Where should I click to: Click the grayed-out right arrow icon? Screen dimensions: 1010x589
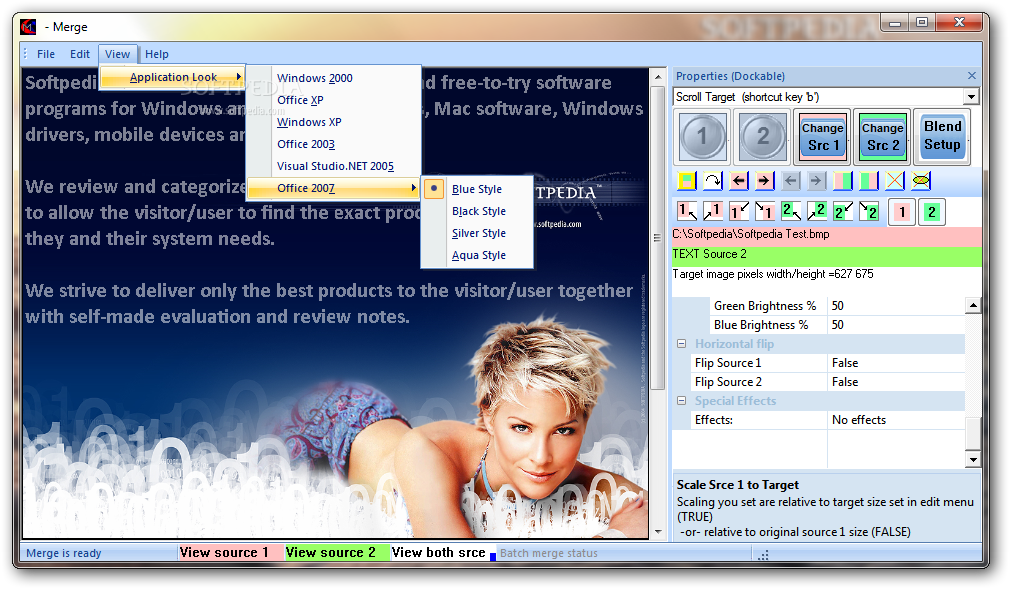(x=817, y=181)
